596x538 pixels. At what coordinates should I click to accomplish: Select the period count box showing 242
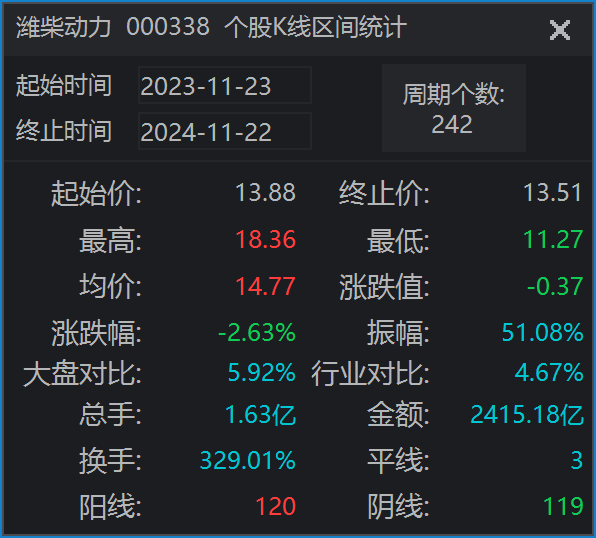[x=454, y=108]
